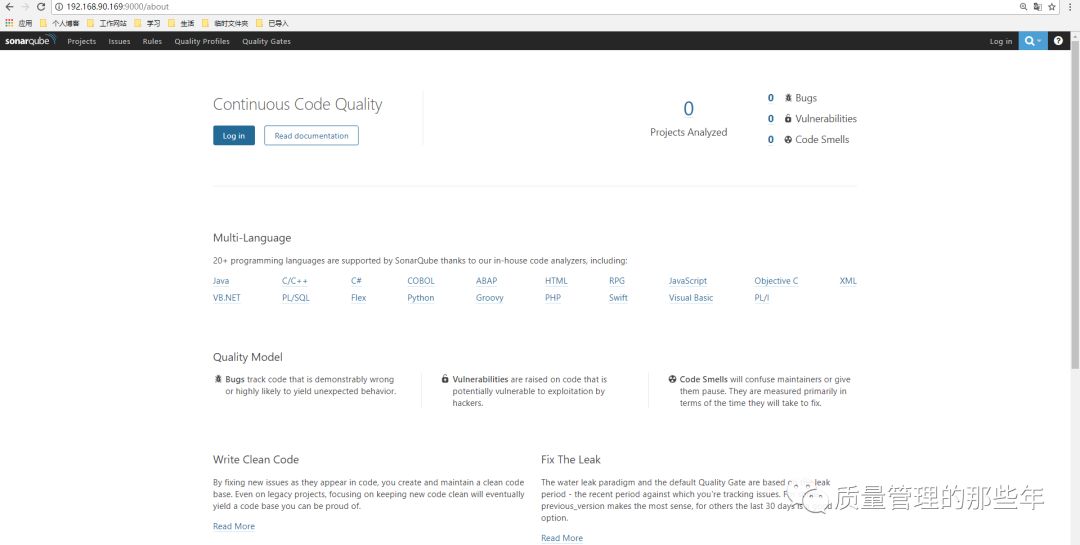The width and height of the screenshot is (1080, 545).
Task: Open the 工作网站 bookmark folder
Action: [x=107, y=23]
